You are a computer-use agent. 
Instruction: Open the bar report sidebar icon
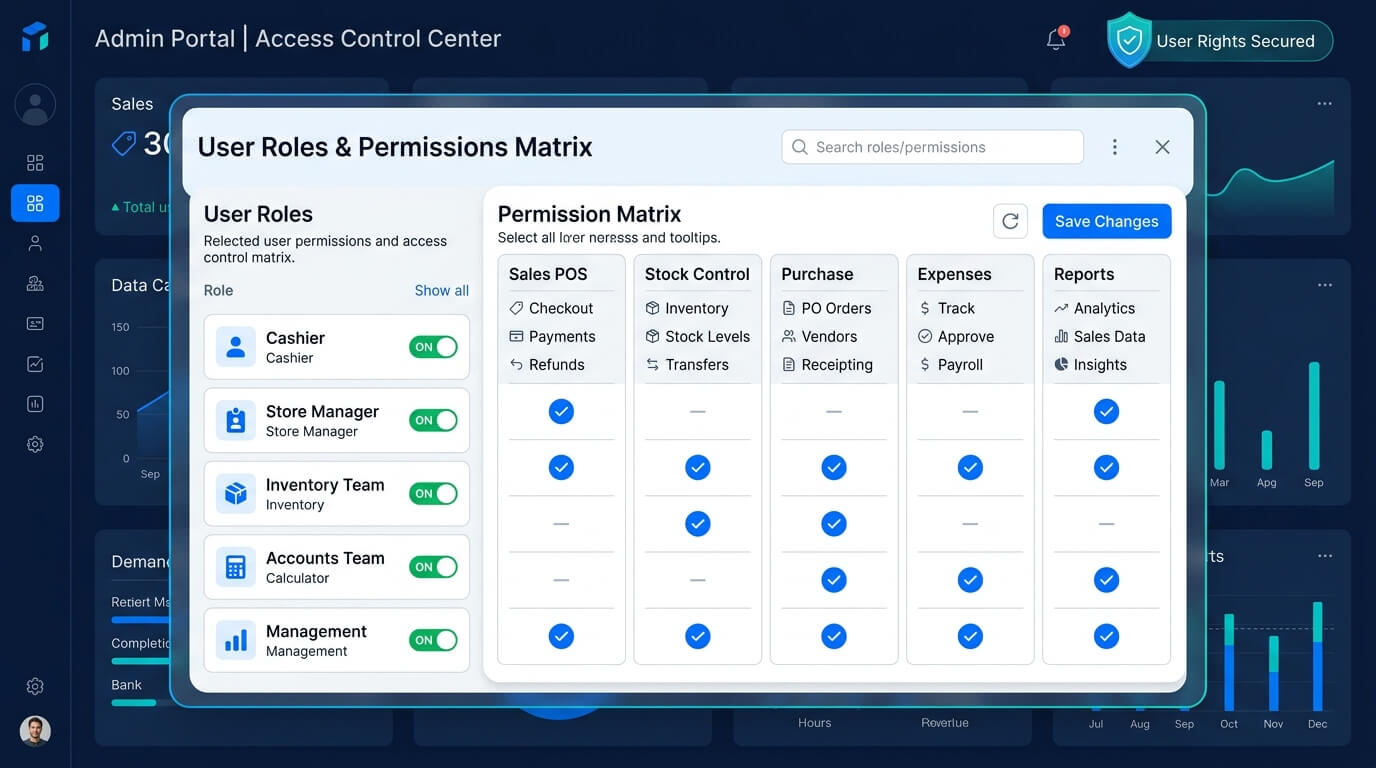(35, 404)
